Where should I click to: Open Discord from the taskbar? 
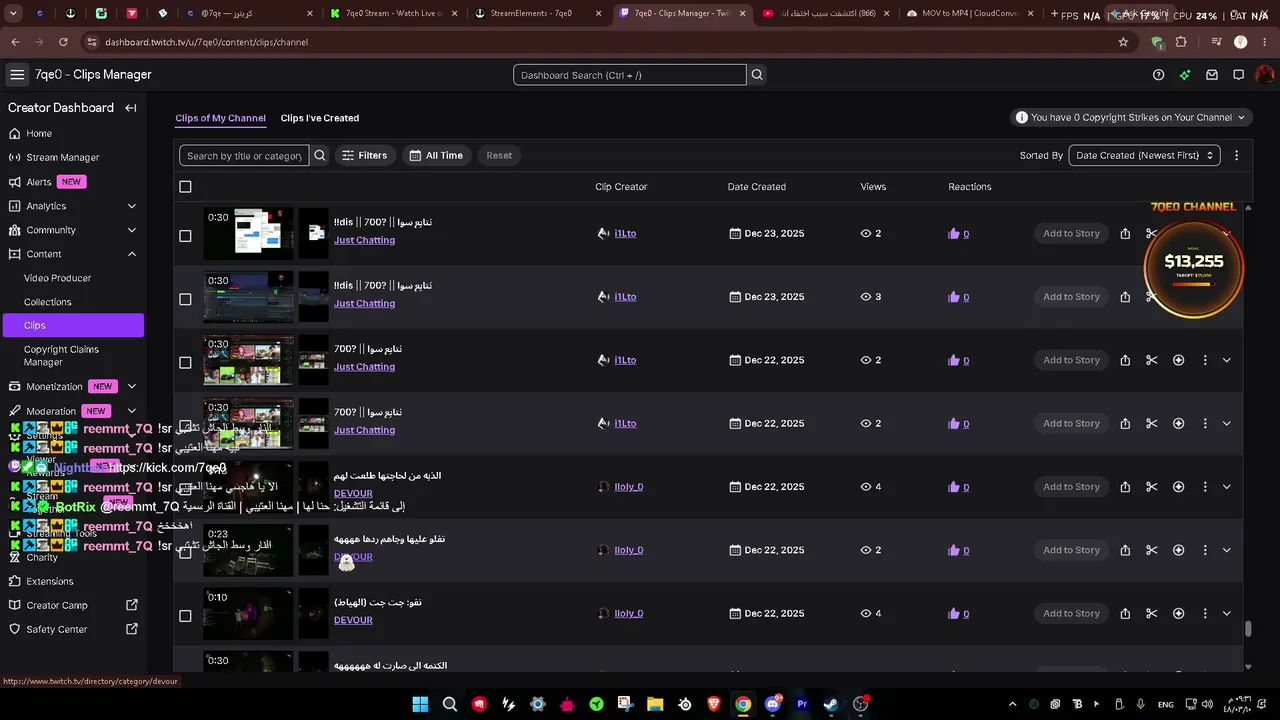tap(772, 704)
